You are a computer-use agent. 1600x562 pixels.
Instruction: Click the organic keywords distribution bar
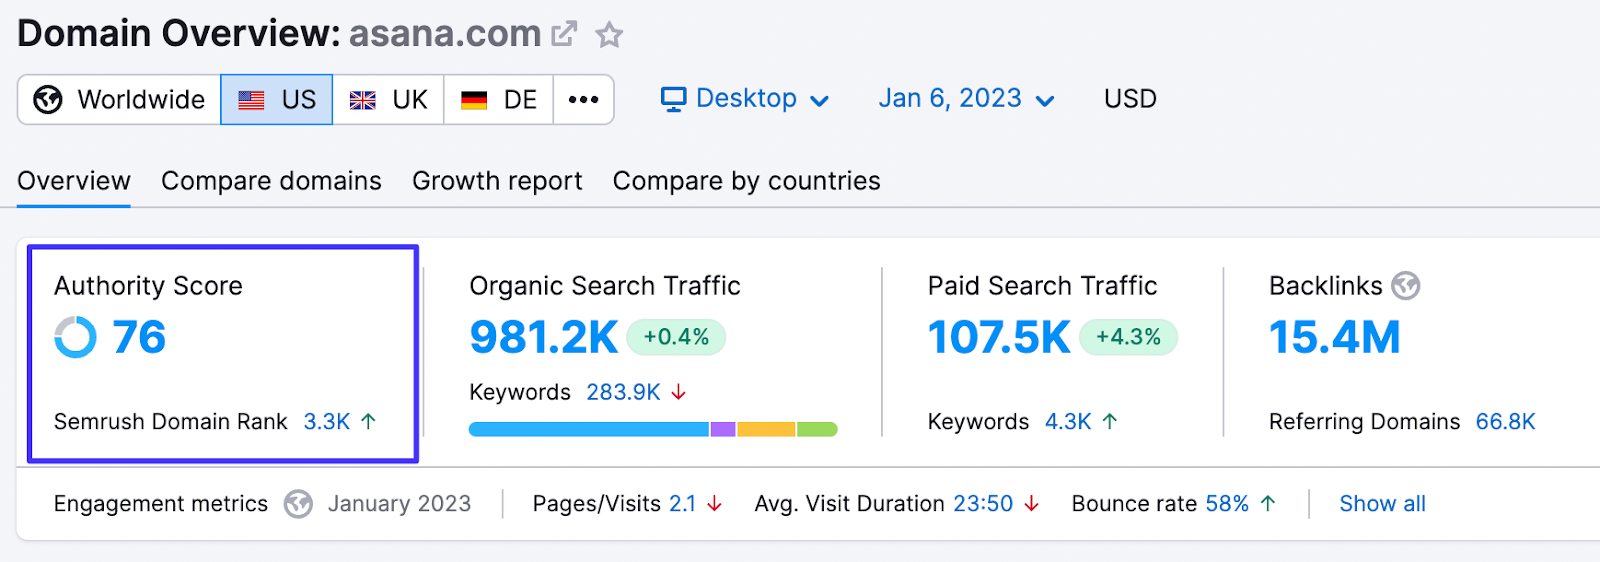click(x=653, y=429)
